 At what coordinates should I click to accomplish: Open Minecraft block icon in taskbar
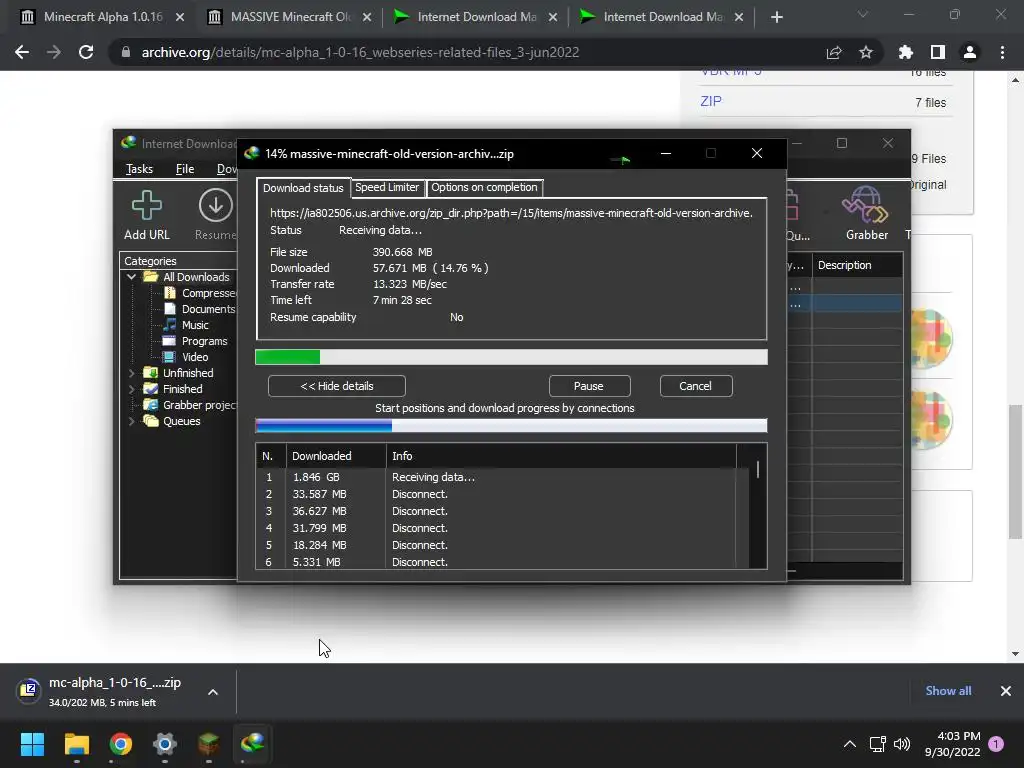click(208, 744)
